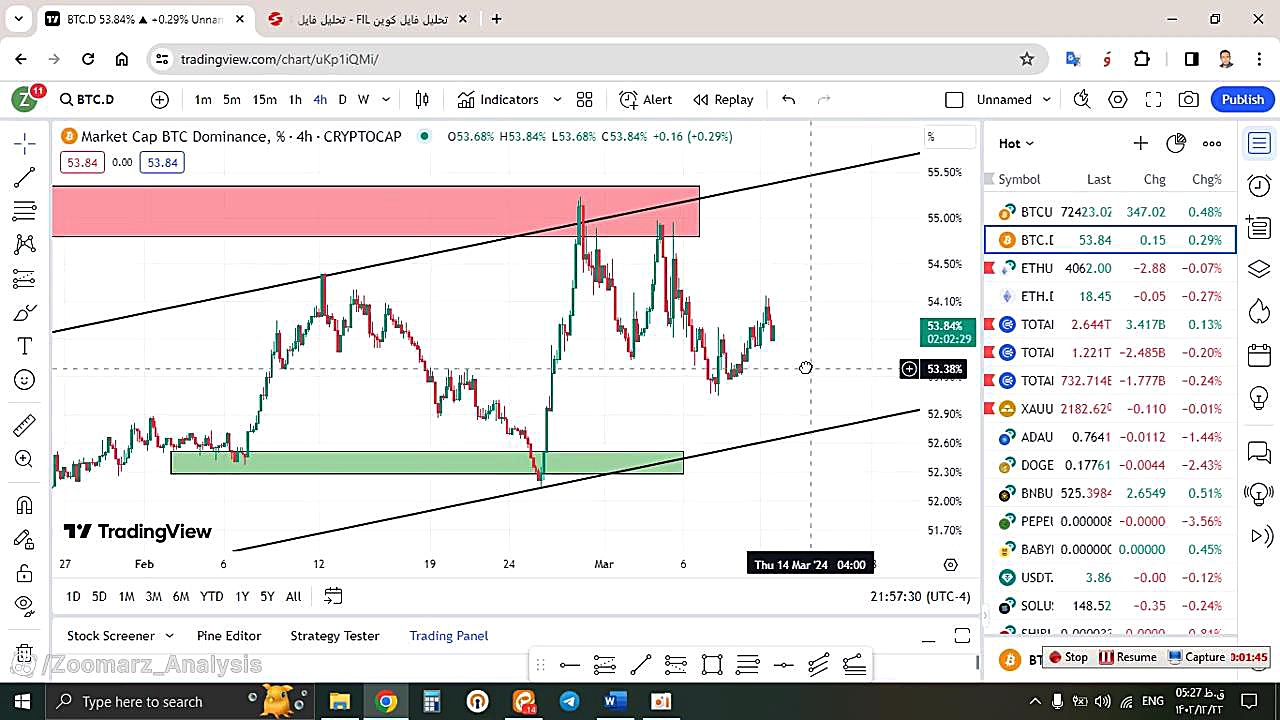Select the 1m timeframe
The image size is (1280, 720).
(203, 99)
